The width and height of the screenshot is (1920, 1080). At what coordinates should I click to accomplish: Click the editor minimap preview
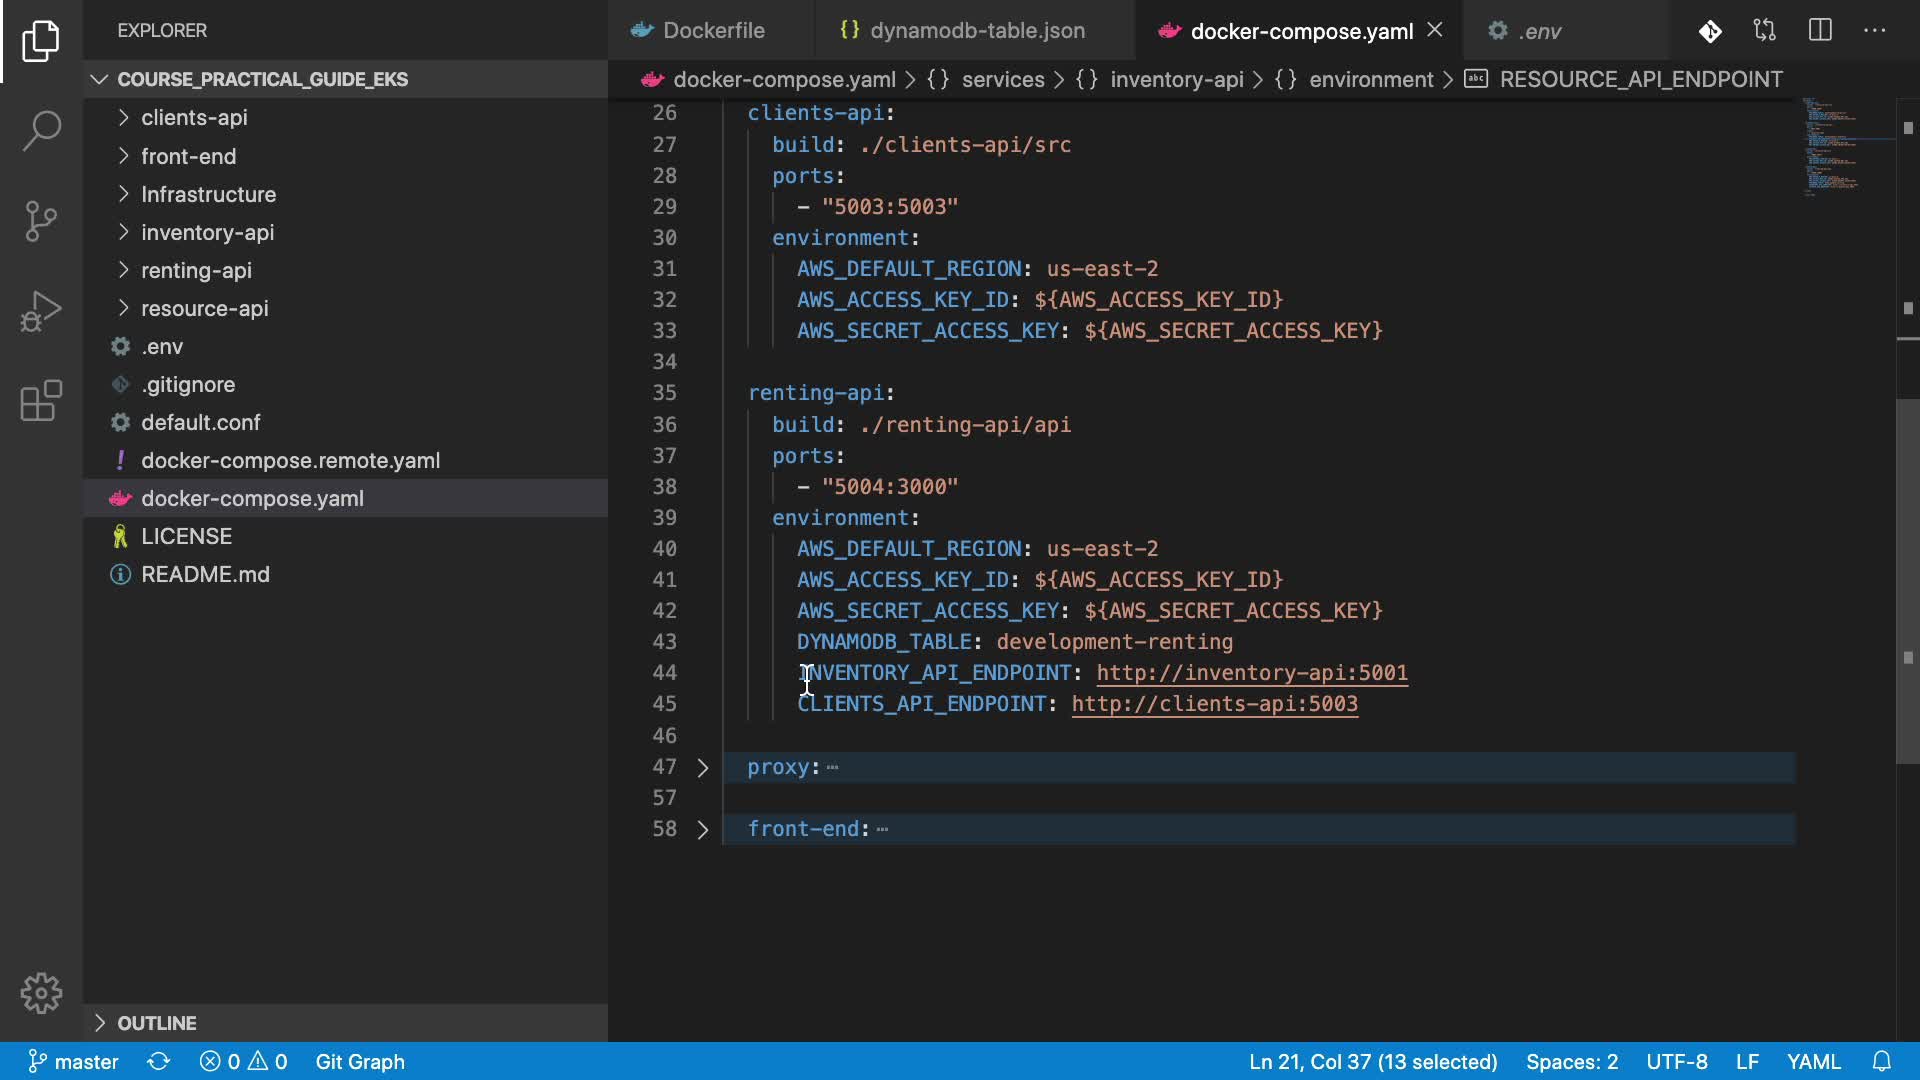click(1832, 145)
